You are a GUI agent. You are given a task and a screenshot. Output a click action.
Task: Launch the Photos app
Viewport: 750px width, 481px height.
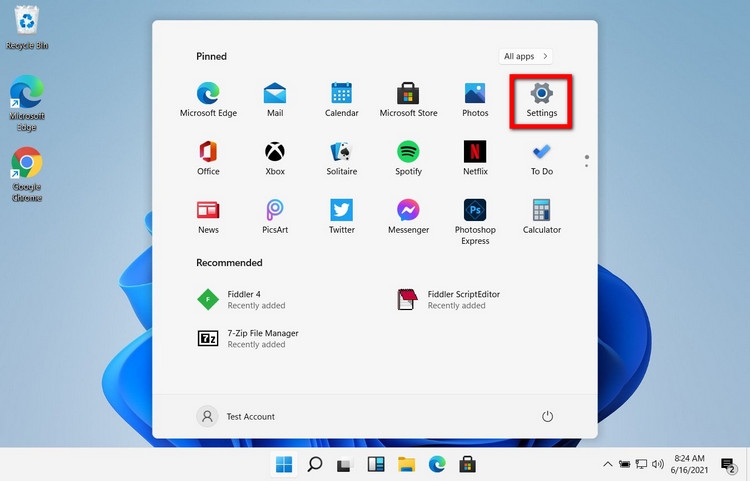point(475,100)
